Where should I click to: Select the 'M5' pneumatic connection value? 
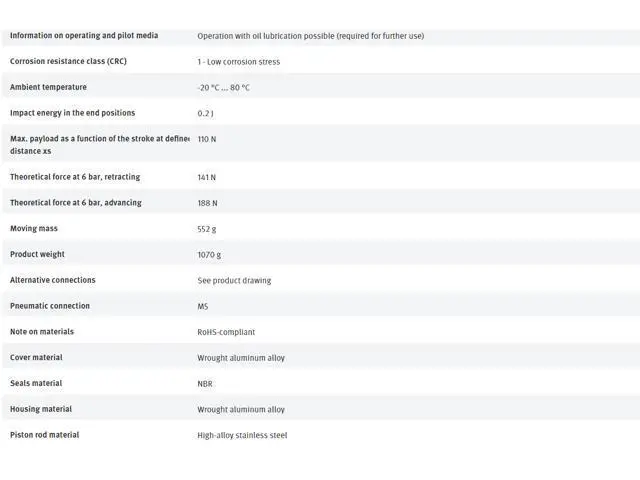(203, 307)
